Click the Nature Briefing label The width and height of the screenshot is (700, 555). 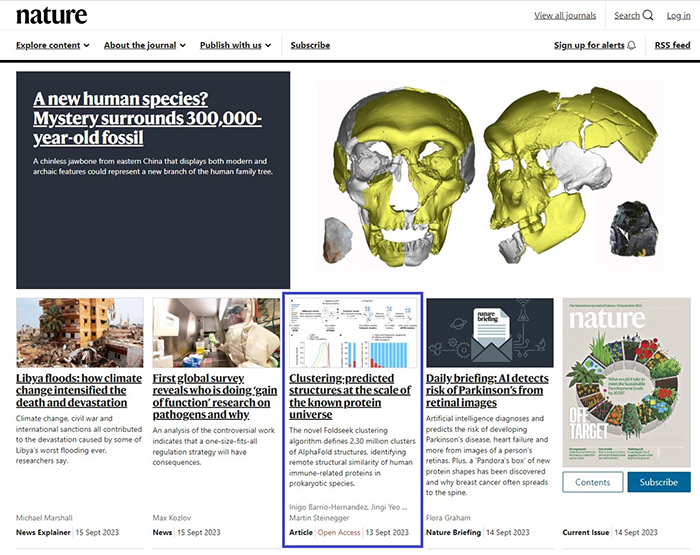coord(453,532)
